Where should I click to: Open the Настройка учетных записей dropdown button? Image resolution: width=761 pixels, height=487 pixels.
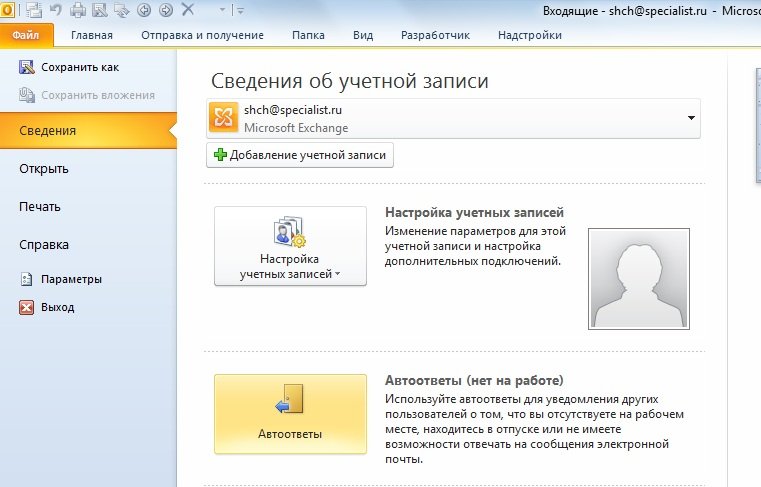[290, 246]
